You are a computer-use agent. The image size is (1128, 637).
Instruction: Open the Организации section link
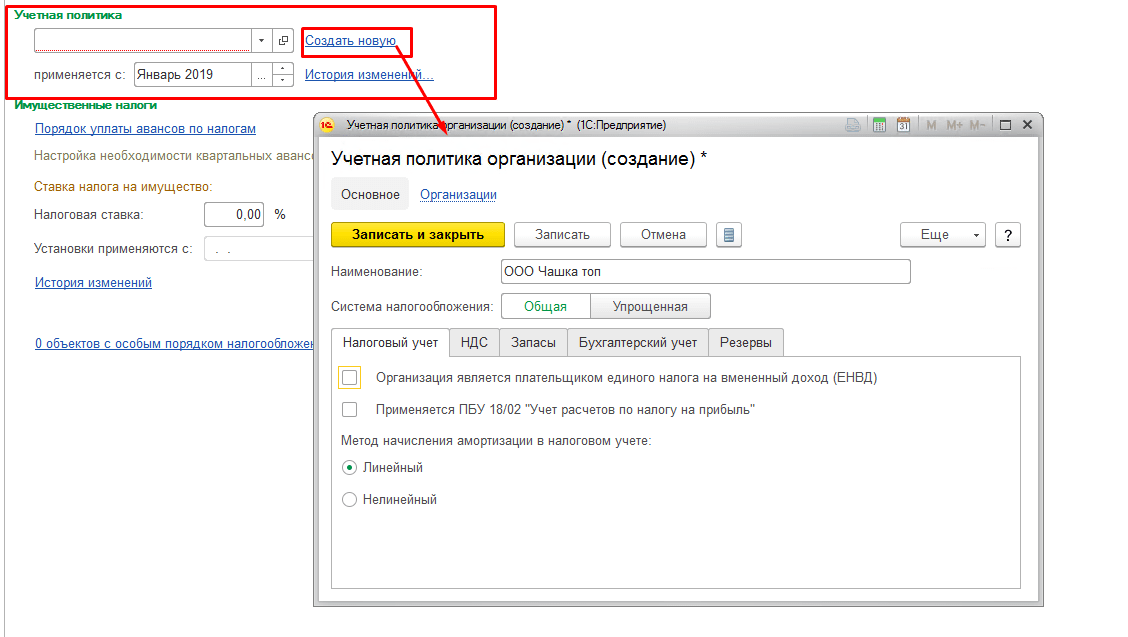(458, 194)
